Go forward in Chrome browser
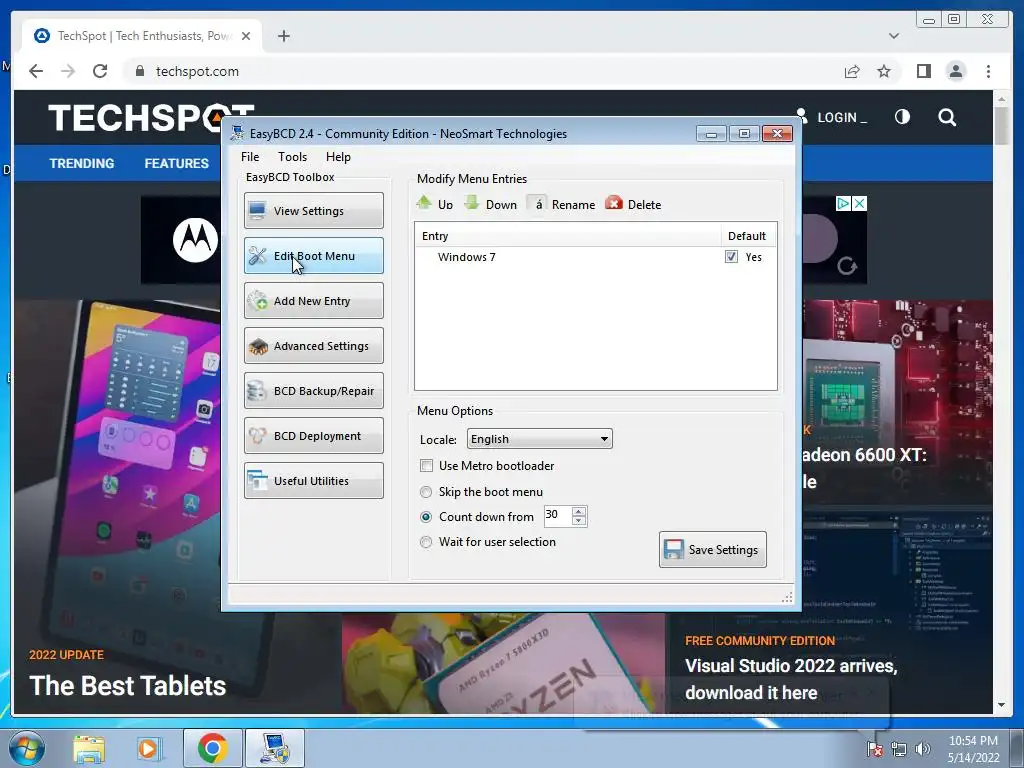Image resolution: width=1024 pixels, height=768 pixels. 68,71
